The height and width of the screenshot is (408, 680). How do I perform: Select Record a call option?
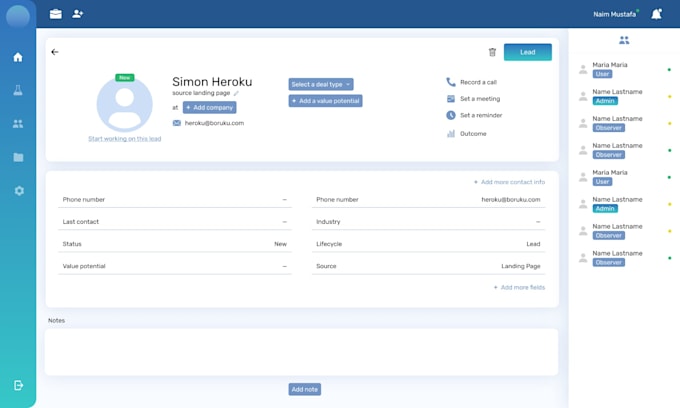click(x=477, y=82)
